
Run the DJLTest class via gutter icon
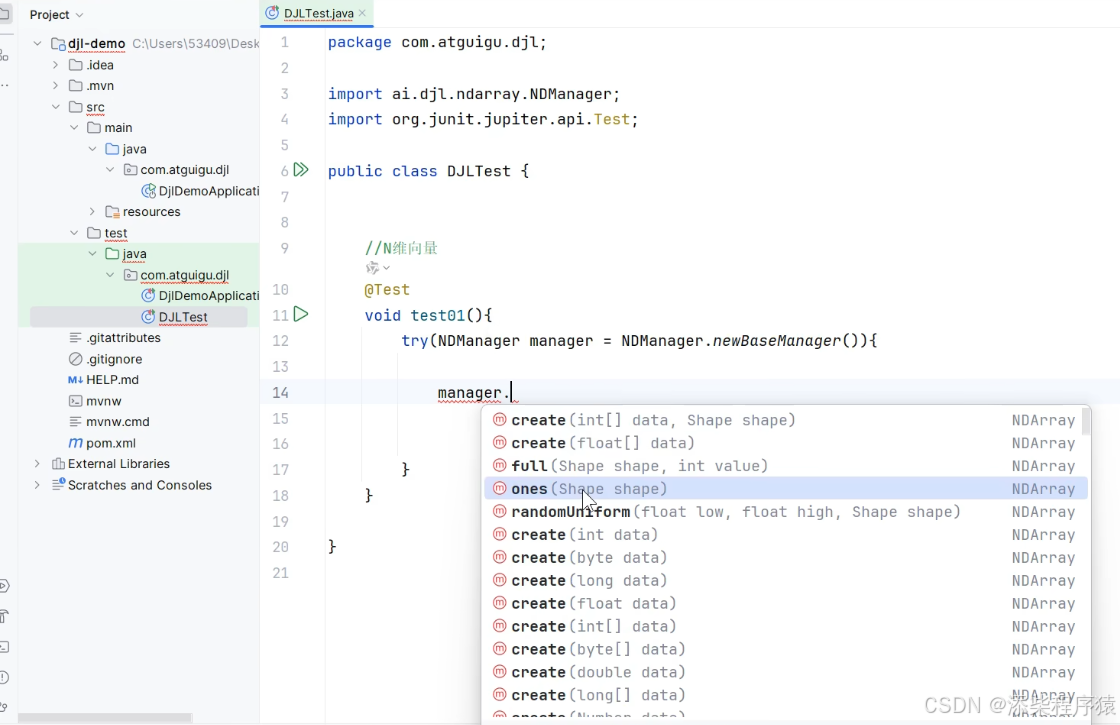click(x=301, y=170)
